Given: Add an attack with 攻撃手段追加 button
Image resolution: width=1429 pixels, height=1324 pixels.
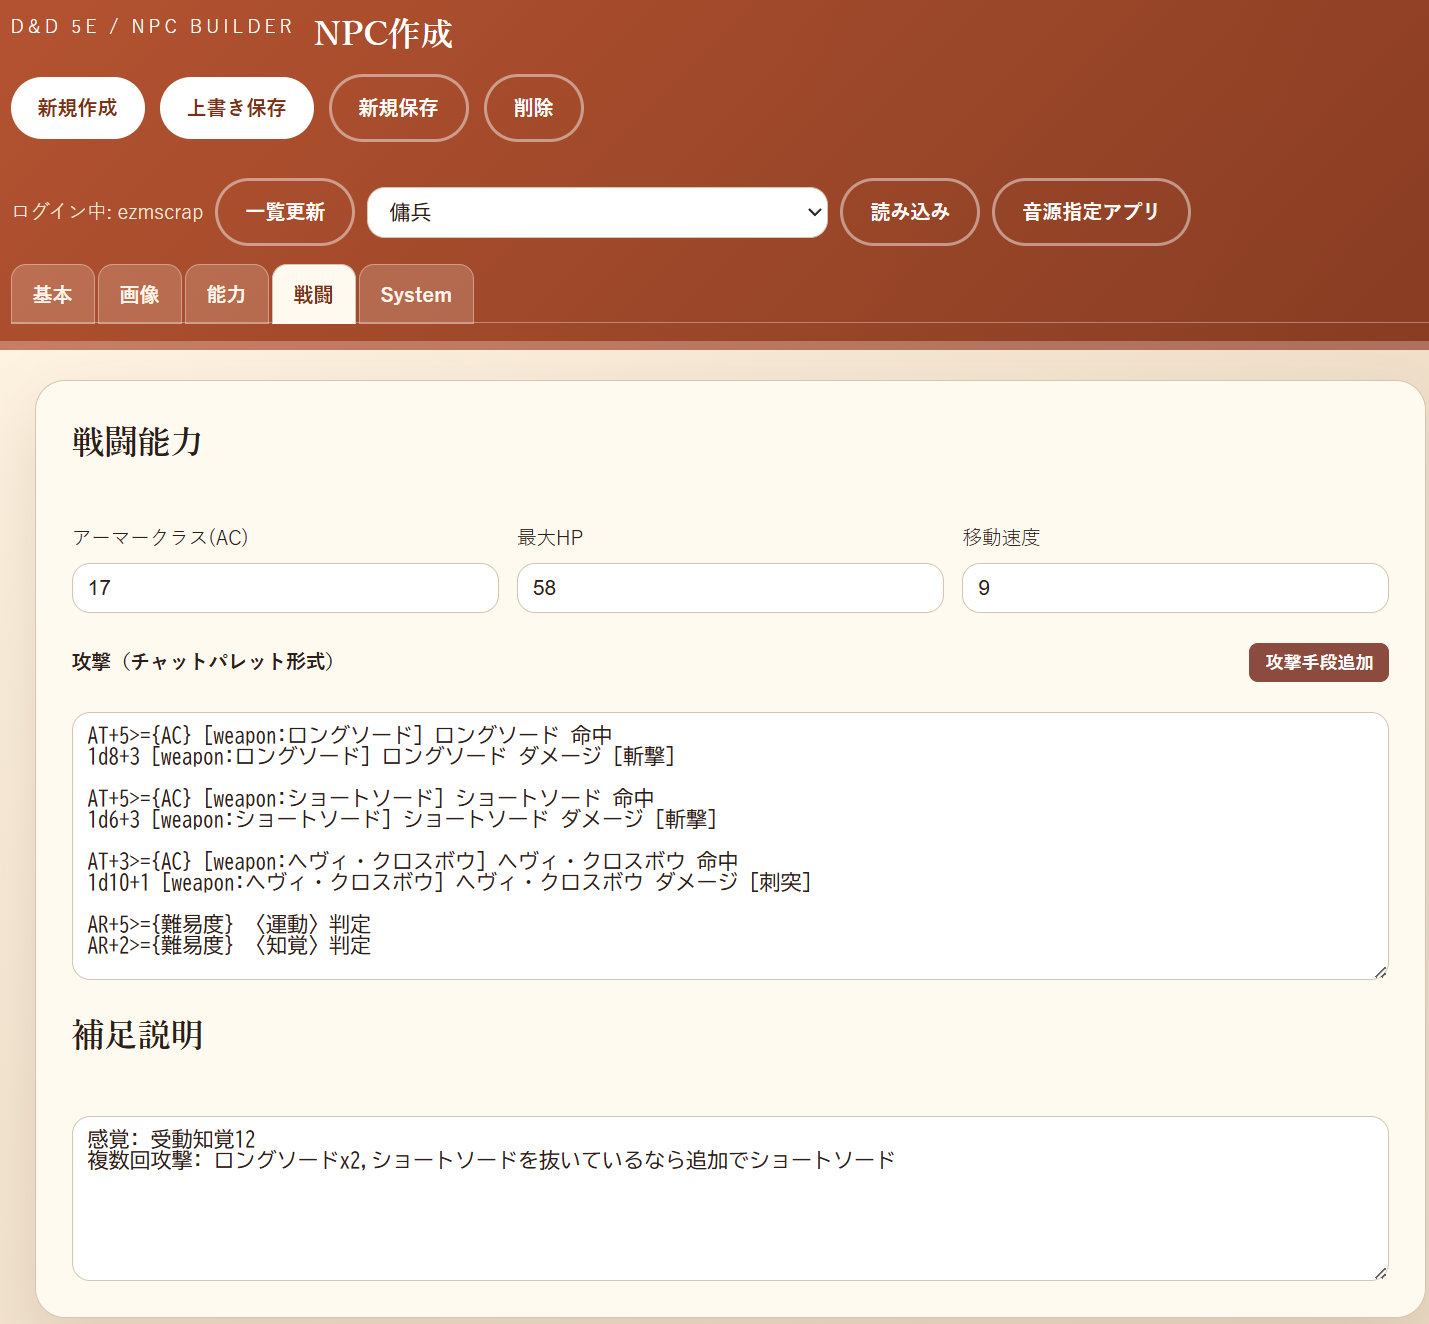Looking at the screenshot, I should [x=1319, y=662].
